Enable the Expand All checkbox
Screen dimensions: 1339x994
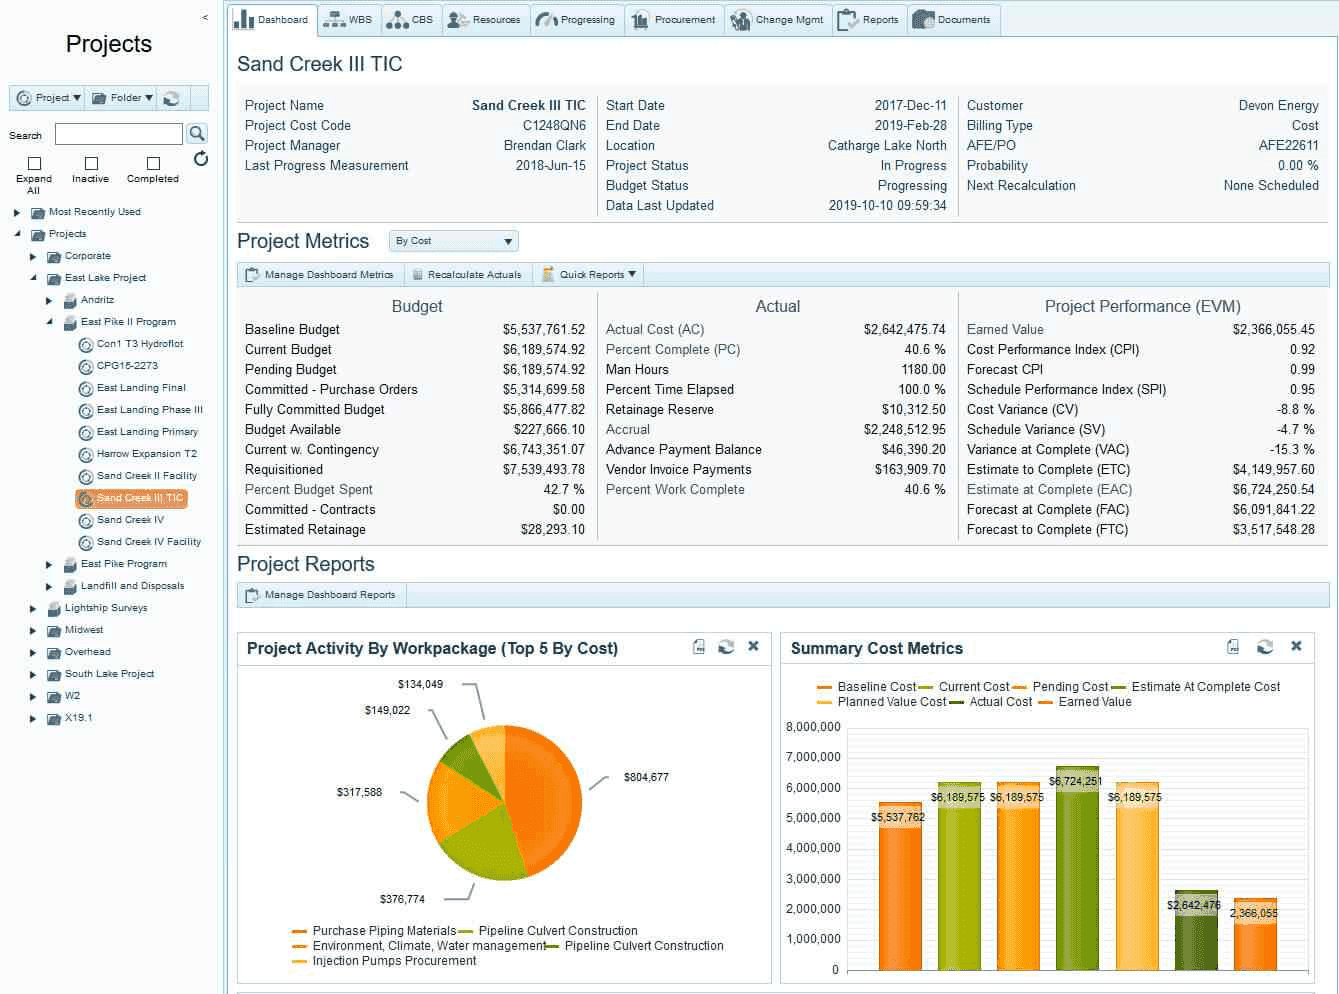(34, 161)
